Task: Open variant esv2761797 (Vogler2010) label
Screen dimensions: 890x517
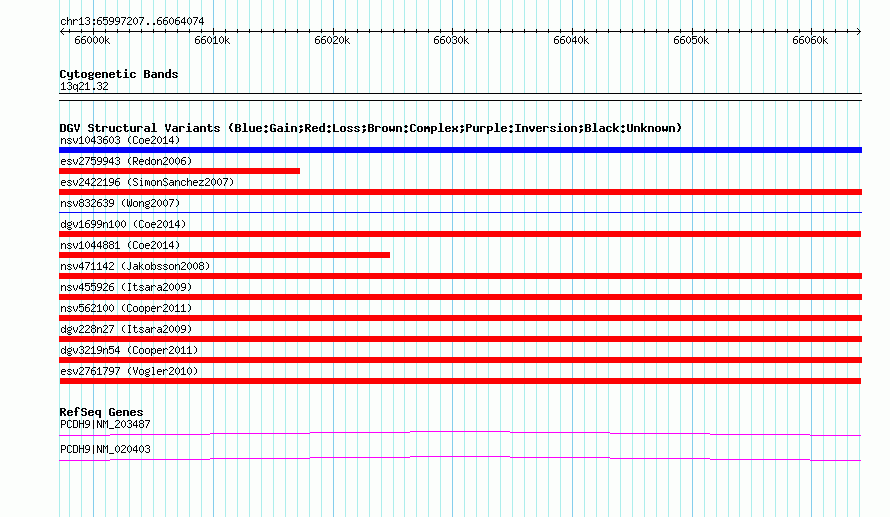Action: [x=129, y=371]
